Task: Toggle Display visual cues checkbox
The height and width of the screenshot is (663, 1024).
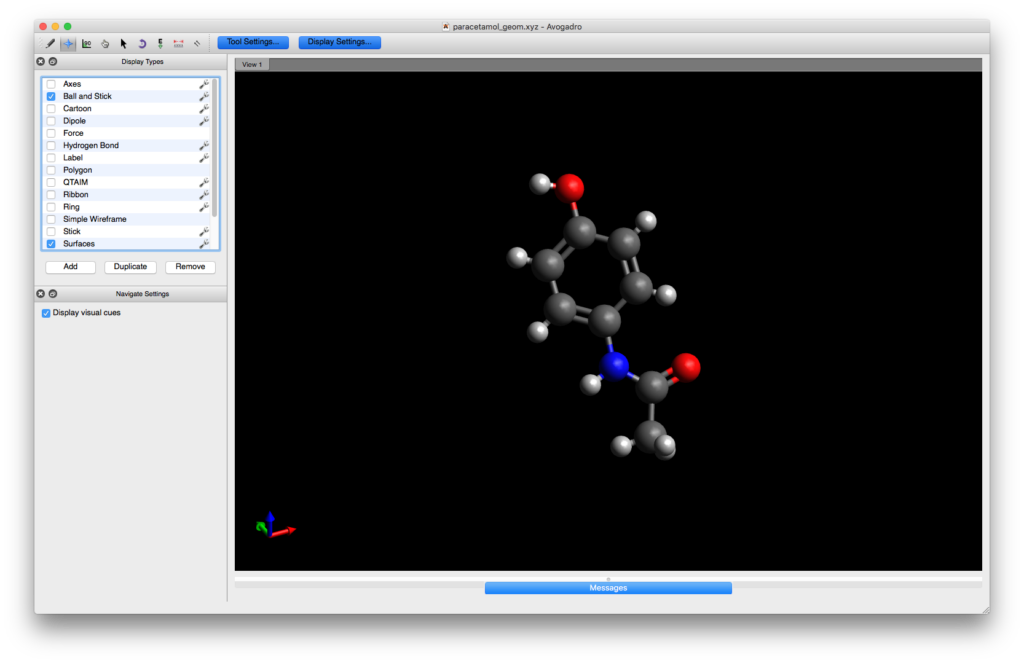Action: tap(46, 313)
